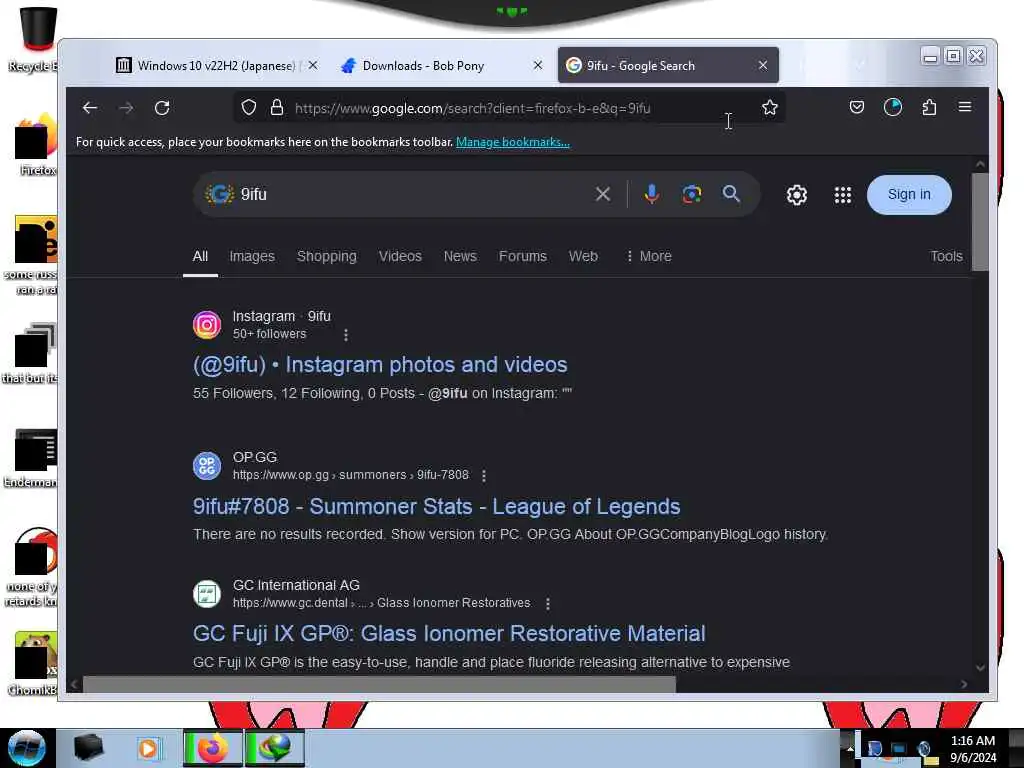Image resolution: width=1024 pixels, height=768 pixels.
Task: Click the vertical scrollbar thumb
Action: coord(980,221)
